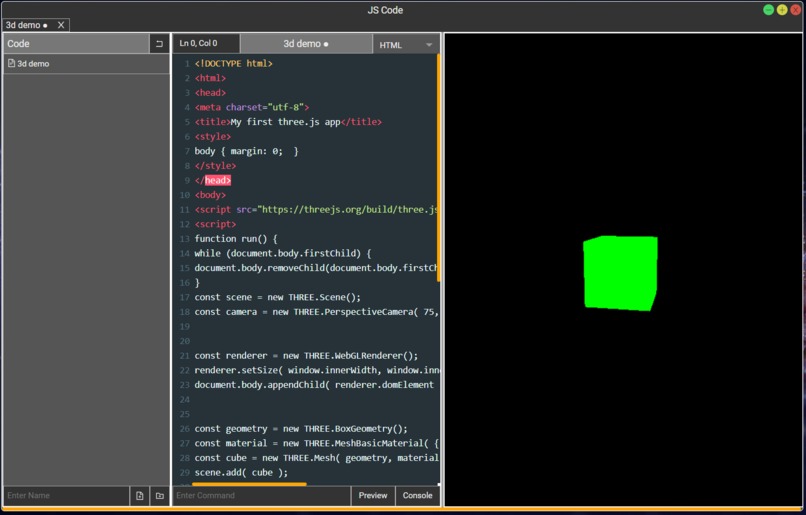Click the editor horizontal scrollbar
Viewport: 806px width, 515px height.
click(x=249, y=484)
